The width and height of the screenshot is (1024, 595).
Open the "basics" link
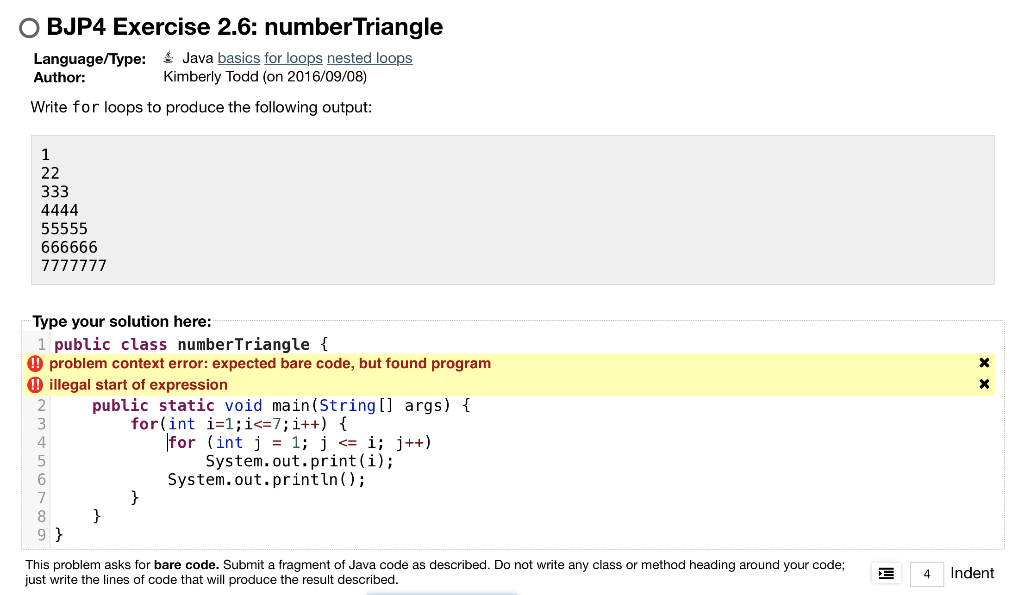point(238,57)
